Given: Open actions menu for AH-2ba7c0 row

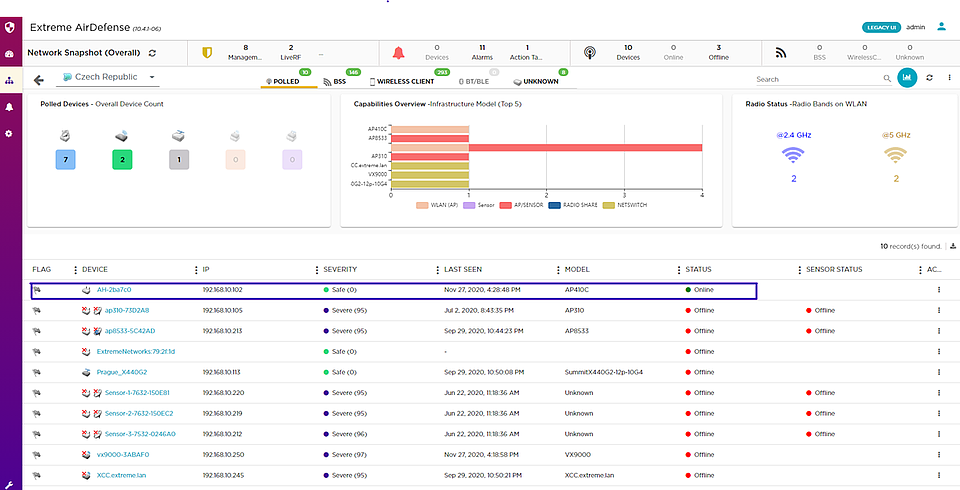Looking at the screenshot, I should click(939, 290).
